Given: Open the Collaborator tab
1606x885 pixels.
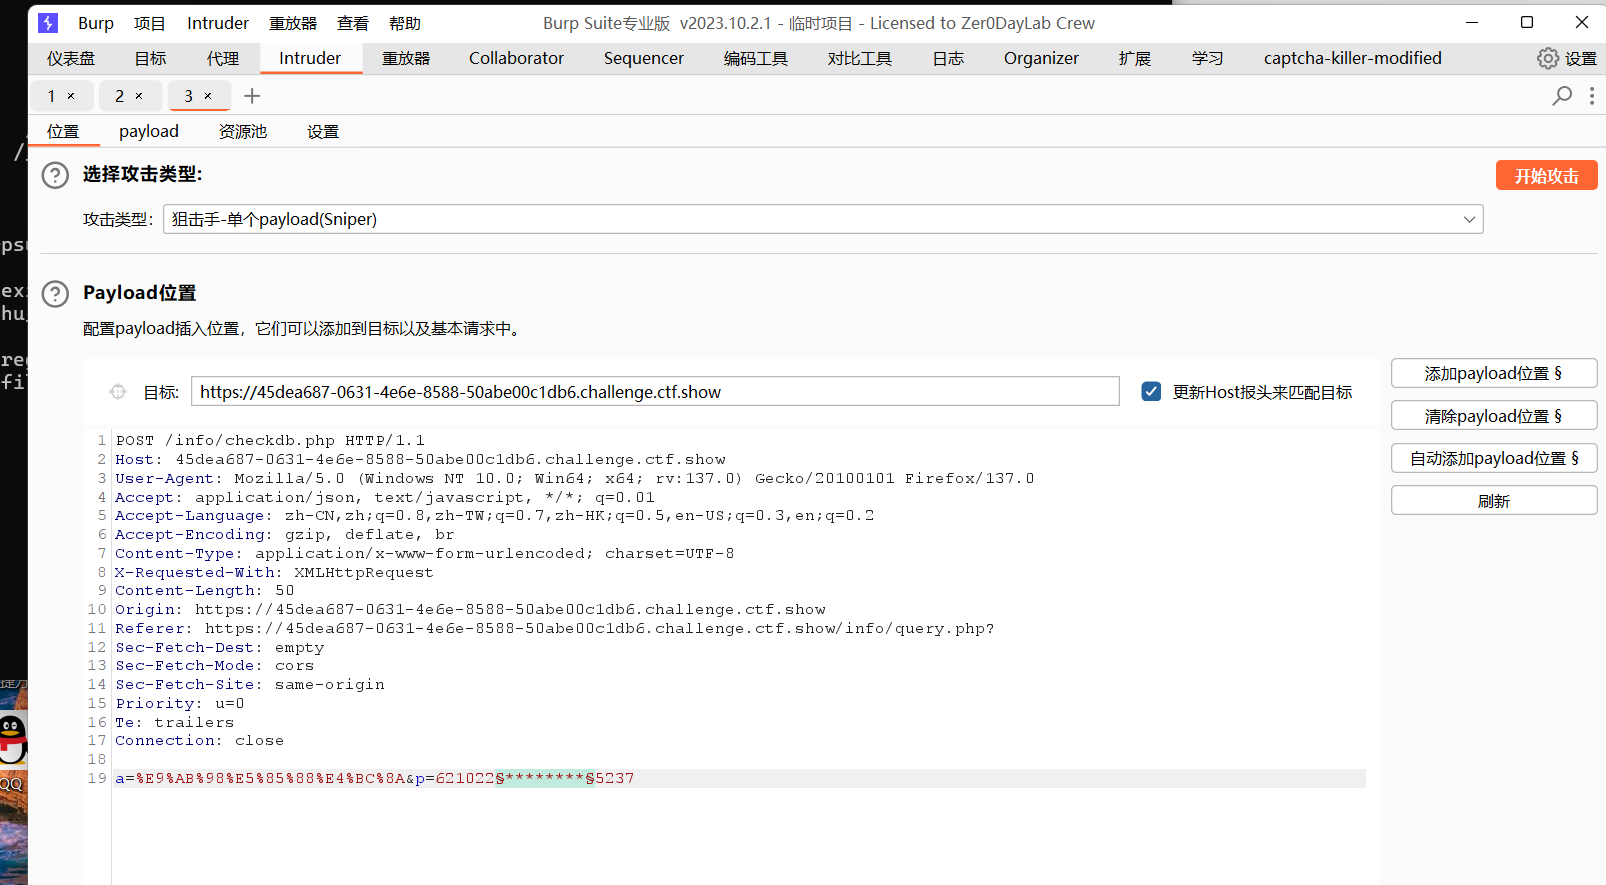Looking at the screenshot, I should (x=516, y=58).
